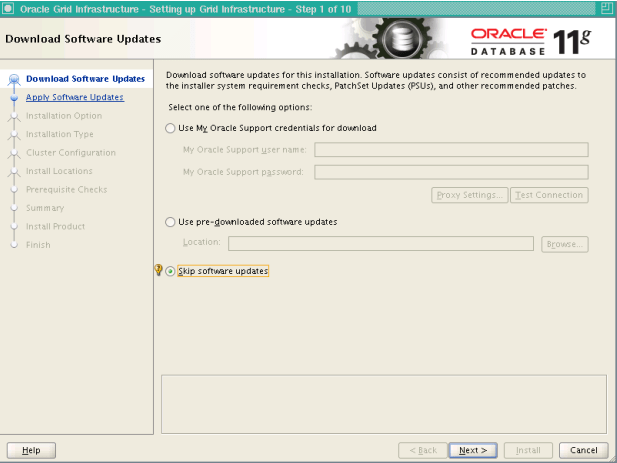The height and width of the screenshot is (463, 617).
Task: Click Prerequisite Checks step in sidebar
Action: [x=67, y=190]
